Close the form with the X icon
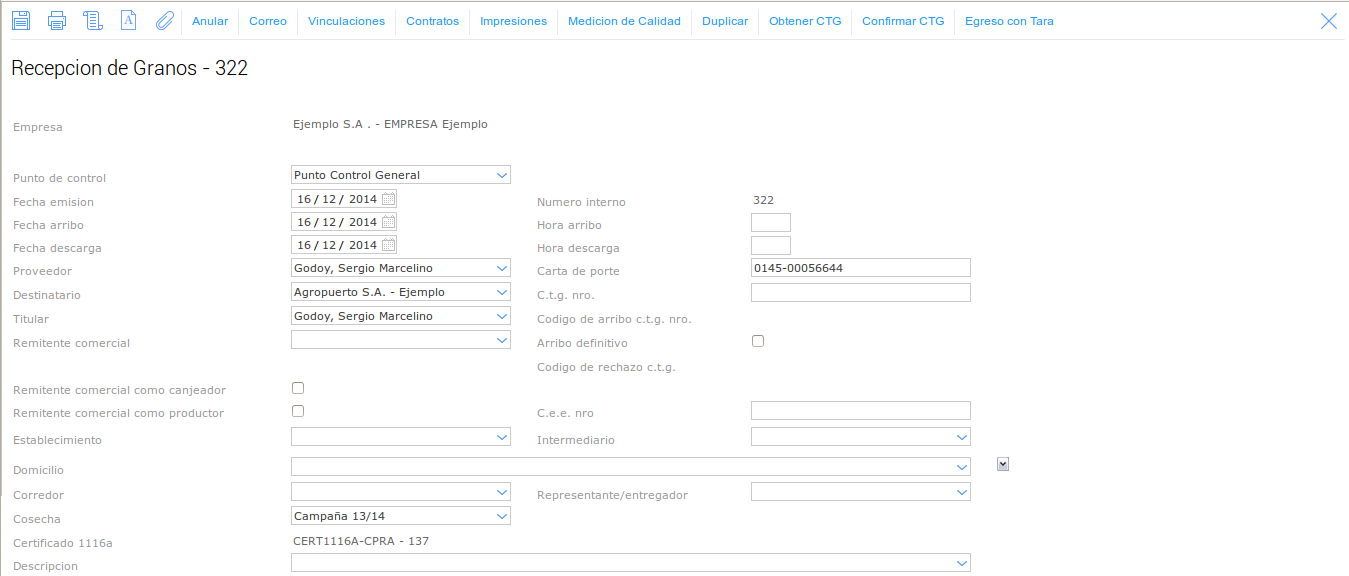The image size is (1349, 576). pos(1329,21)
